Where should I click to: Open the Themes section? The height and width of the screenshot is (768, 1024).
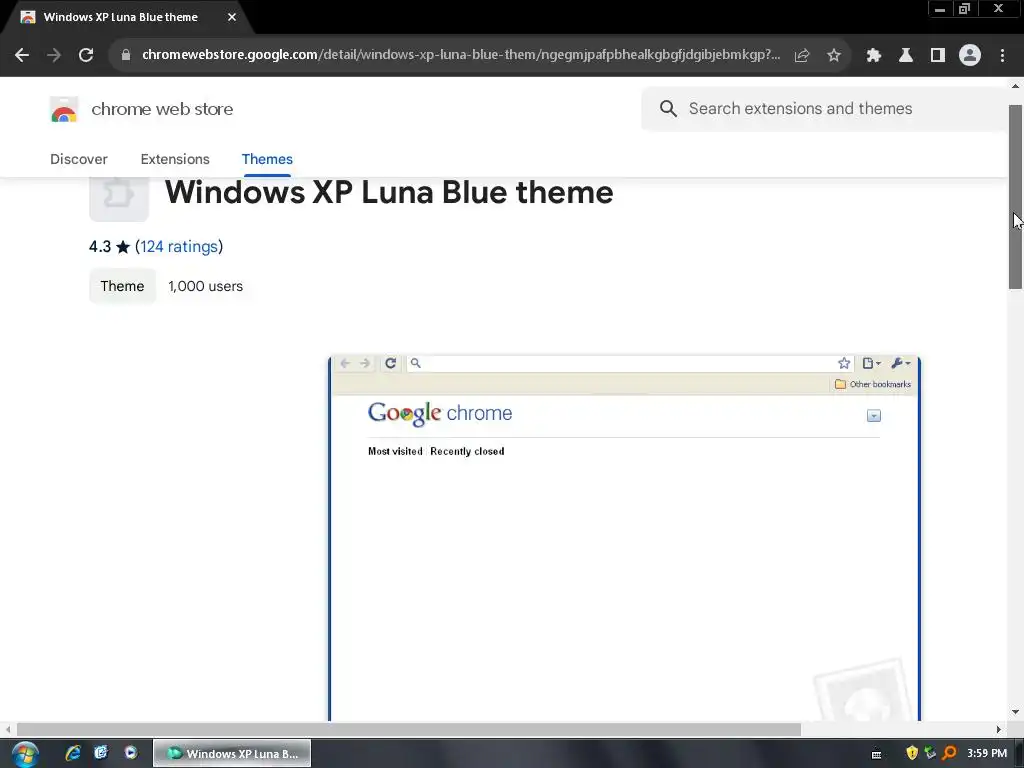click(267, 159)
